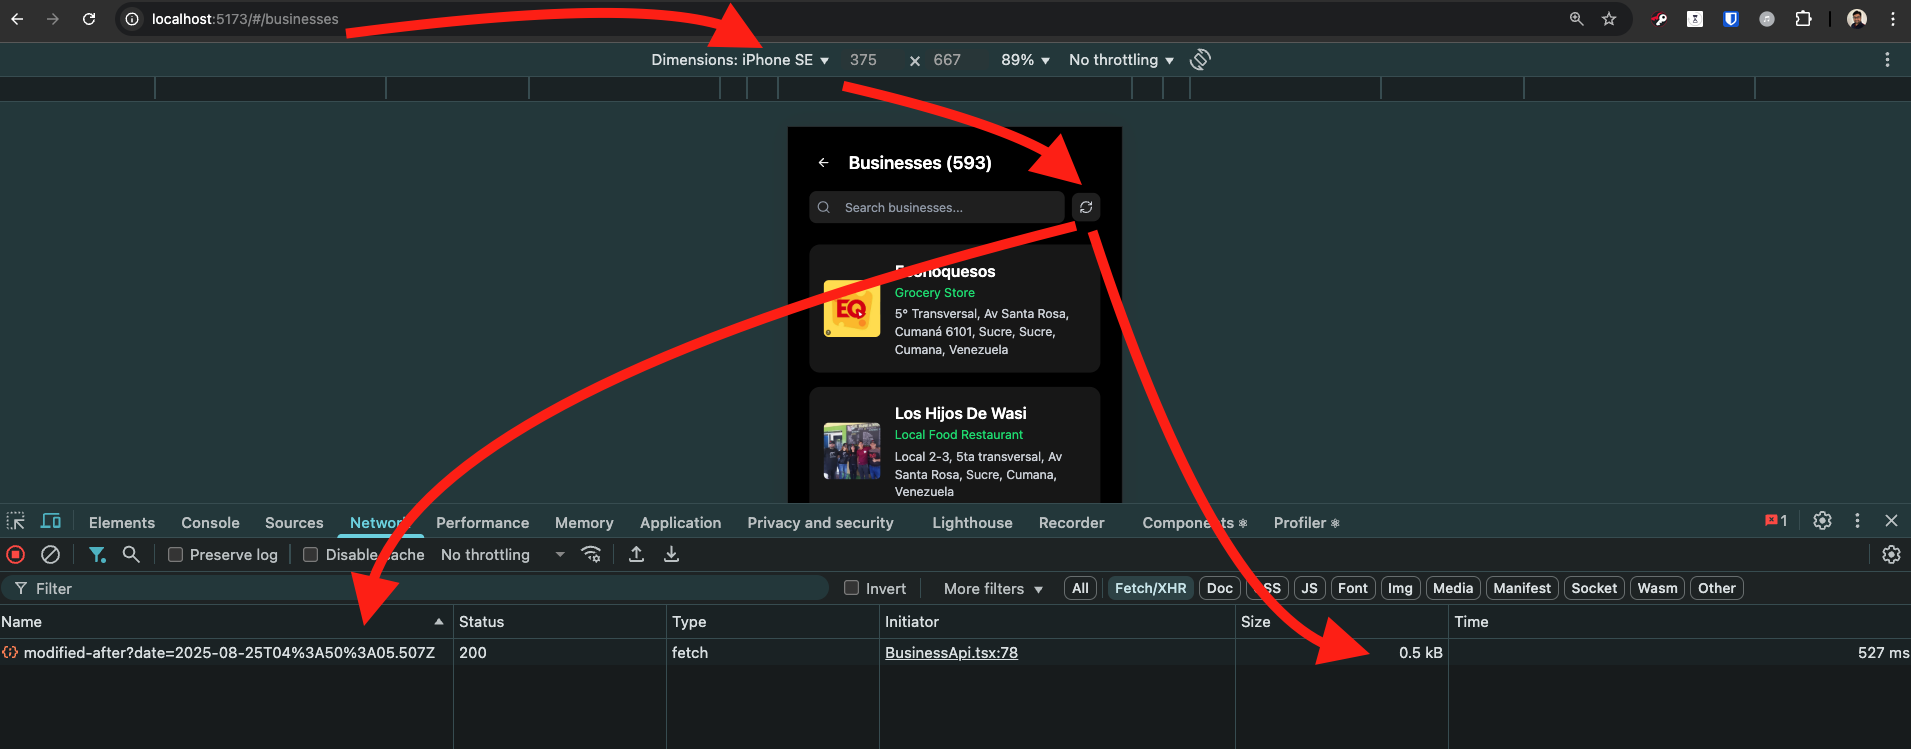This screenshot has height=749, width=1911.
Task: Open the Lighthouse tab
Action: click(x=972, y=523)
